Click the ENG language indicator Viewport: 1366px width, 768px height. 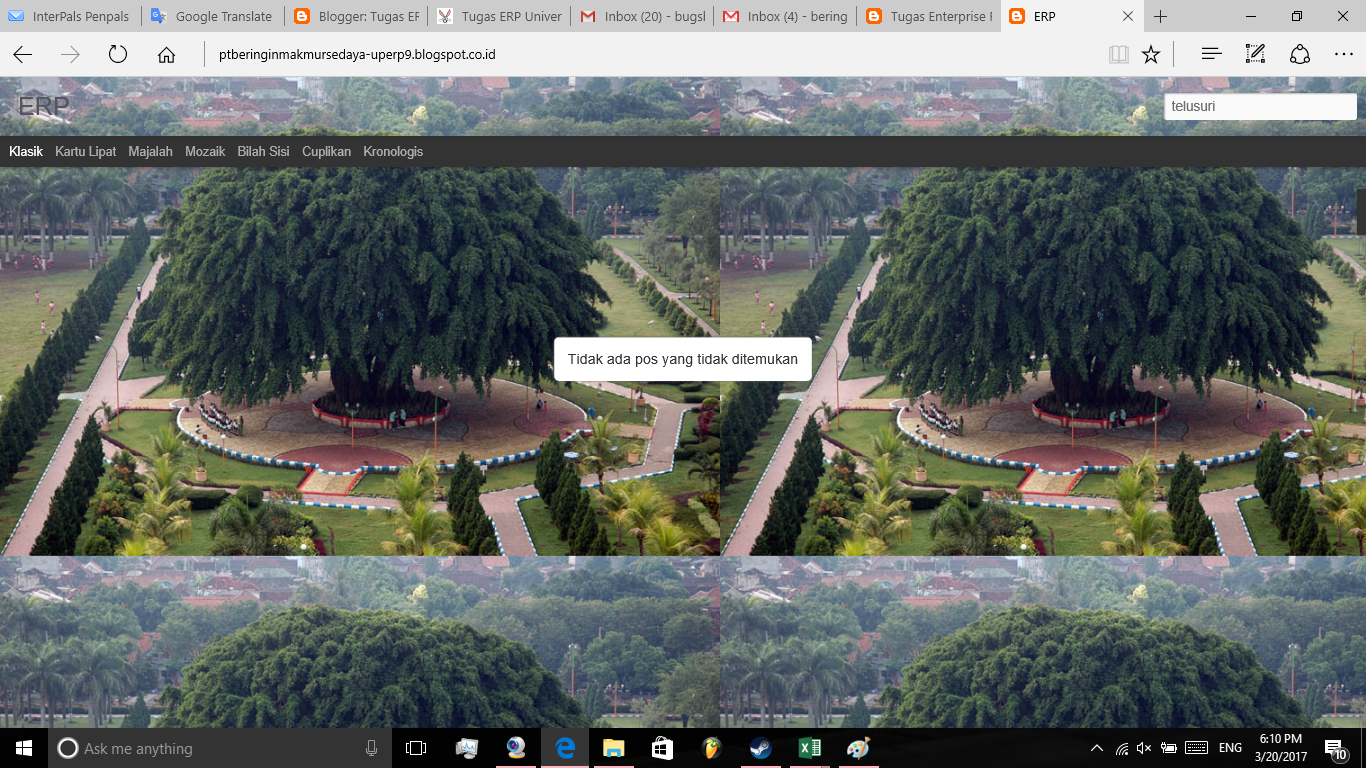pyautogui.click(x=1230, y=748)
